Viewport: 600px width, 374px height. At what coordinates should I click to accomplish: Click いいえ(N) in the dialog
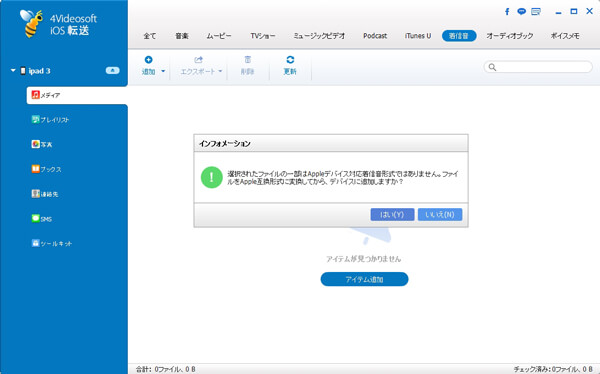(x=440, y=214)
